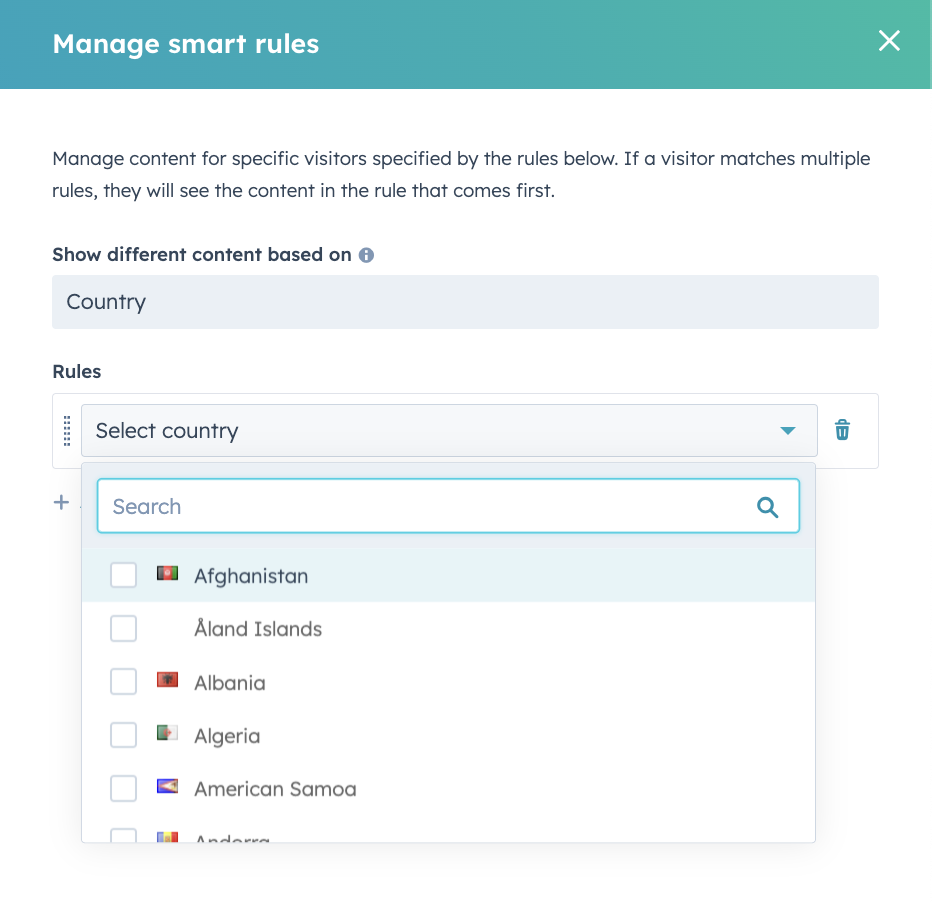932x902 pixels.
Task: Click the dropdown caret arrow
Action: pos(787,431)
